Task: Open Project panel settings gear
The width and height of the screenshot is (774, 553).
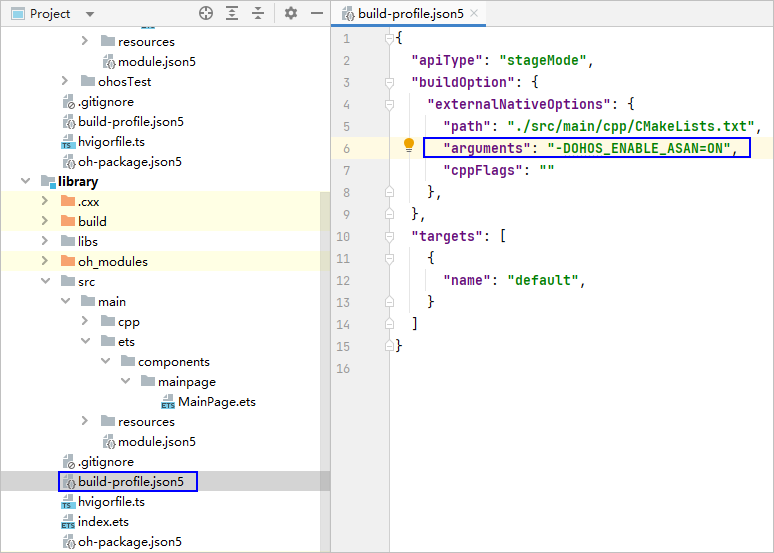Action: coord(291,13)
